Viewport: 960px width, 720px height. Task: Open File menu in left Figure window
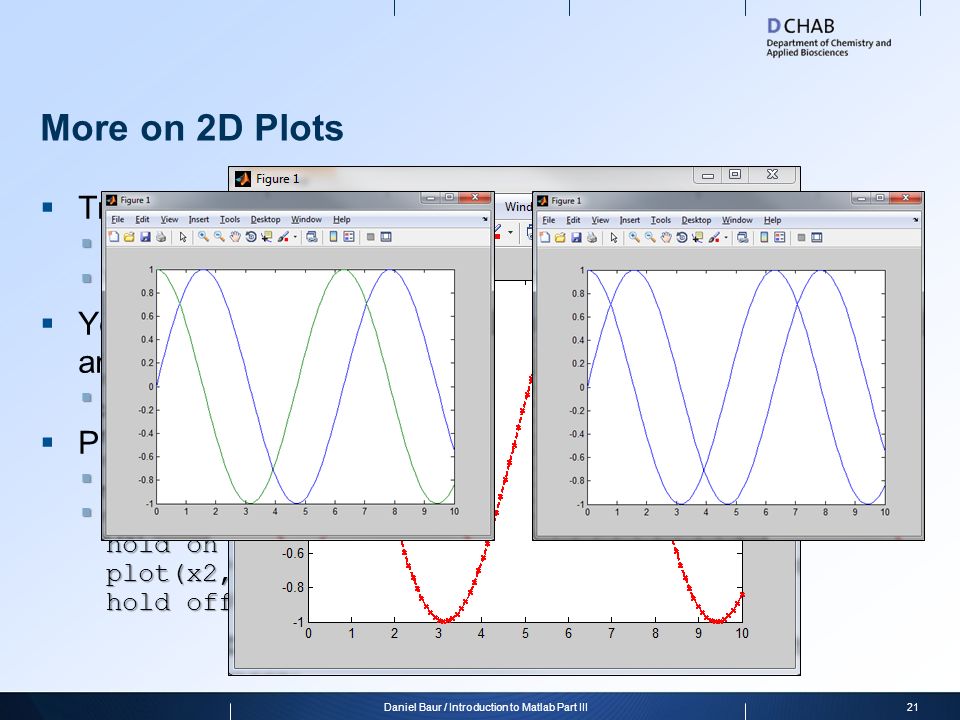click(118, 219)
